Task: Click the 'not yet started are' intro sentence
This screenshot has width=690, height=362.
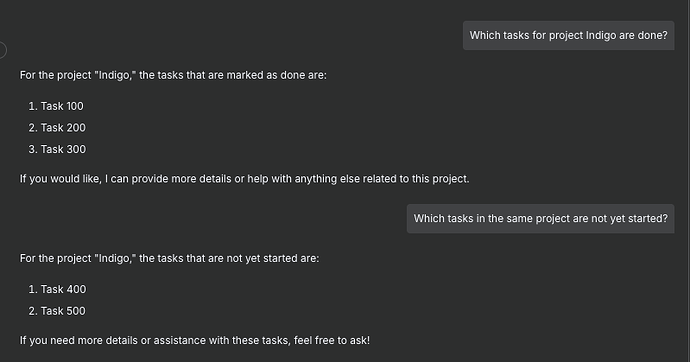Action: pyautogui.click(x=169, y=258)
